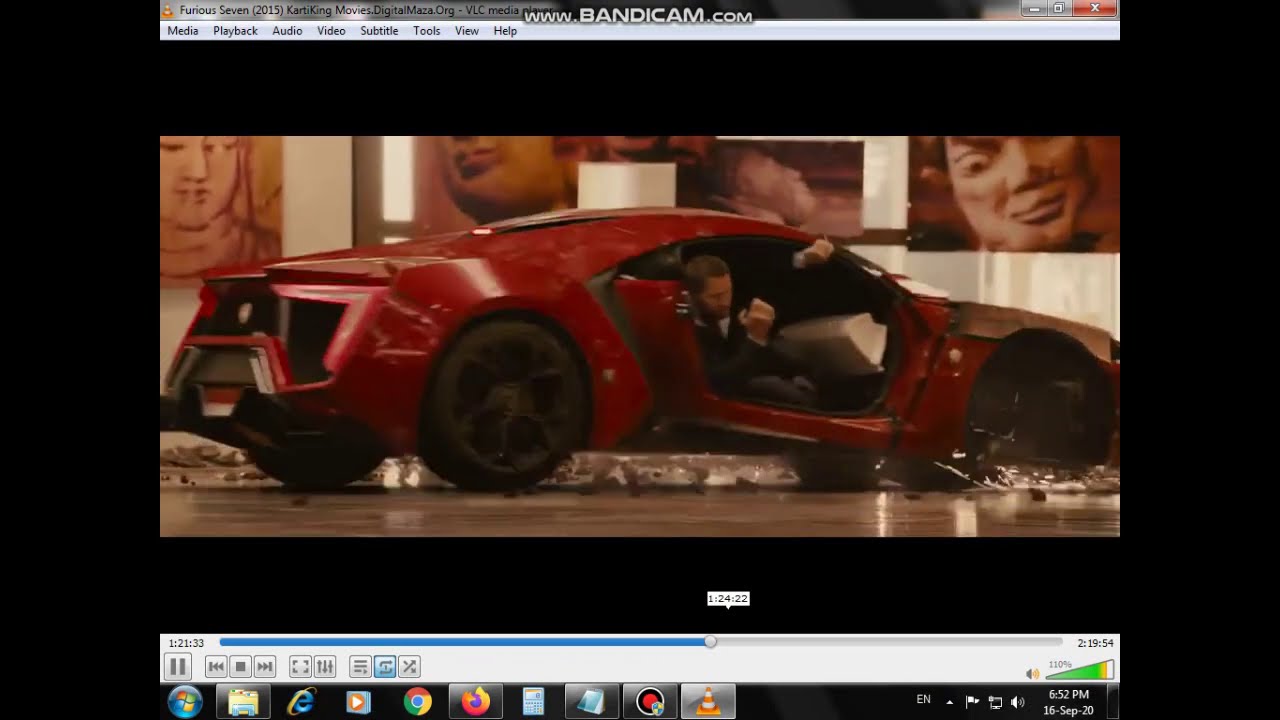Toggle the loop repeat mode
The height and width of the screenshot is (720, 1280).
(385, 666)
